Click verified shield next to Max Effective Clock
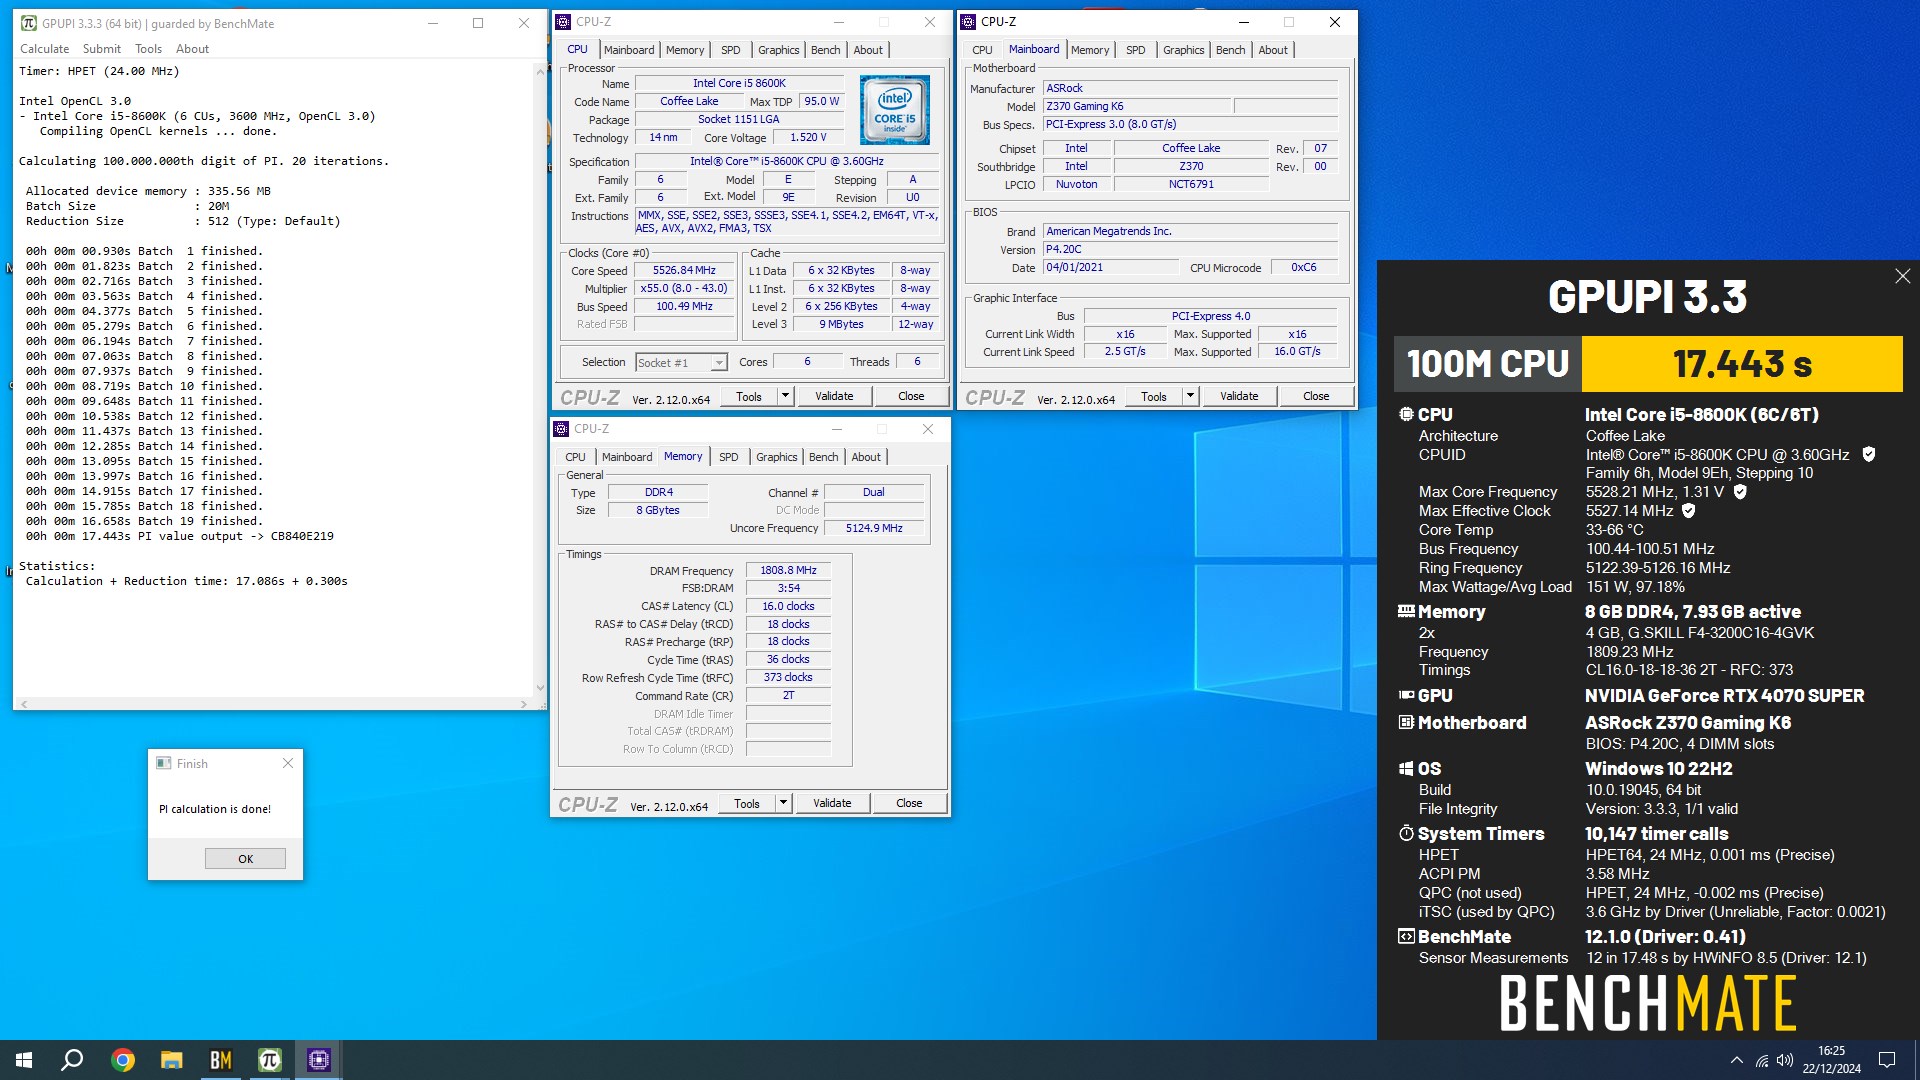 (1689, 510)
